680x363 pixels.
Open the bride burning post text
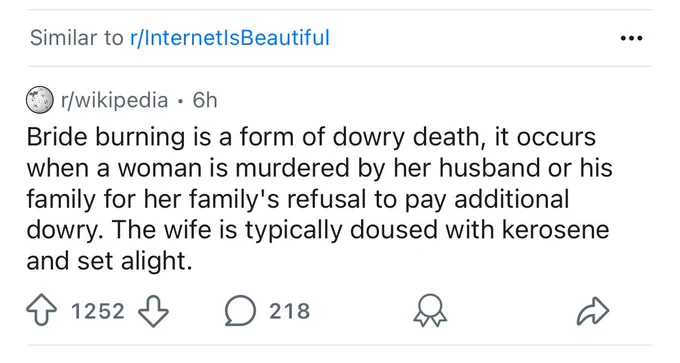[x=320, y=199]
